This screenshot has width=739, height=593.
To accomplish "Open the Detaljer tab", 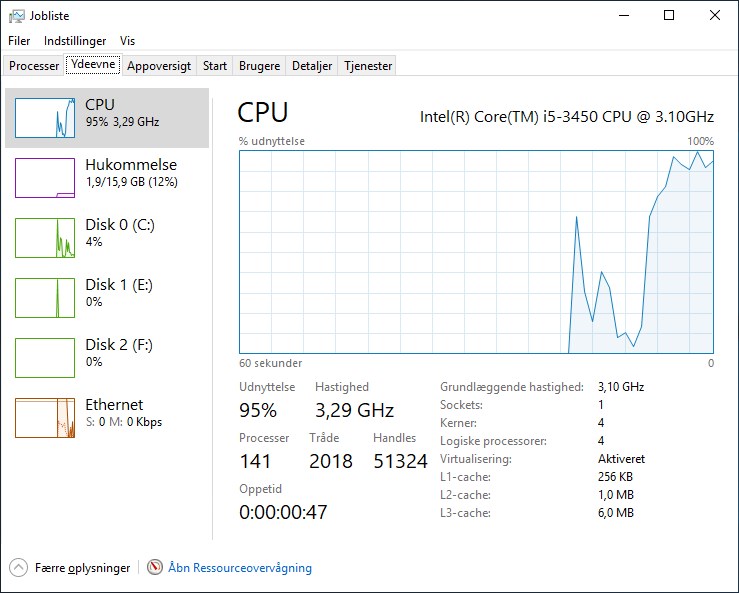I will pyautogui.click(x=312, y=66).
